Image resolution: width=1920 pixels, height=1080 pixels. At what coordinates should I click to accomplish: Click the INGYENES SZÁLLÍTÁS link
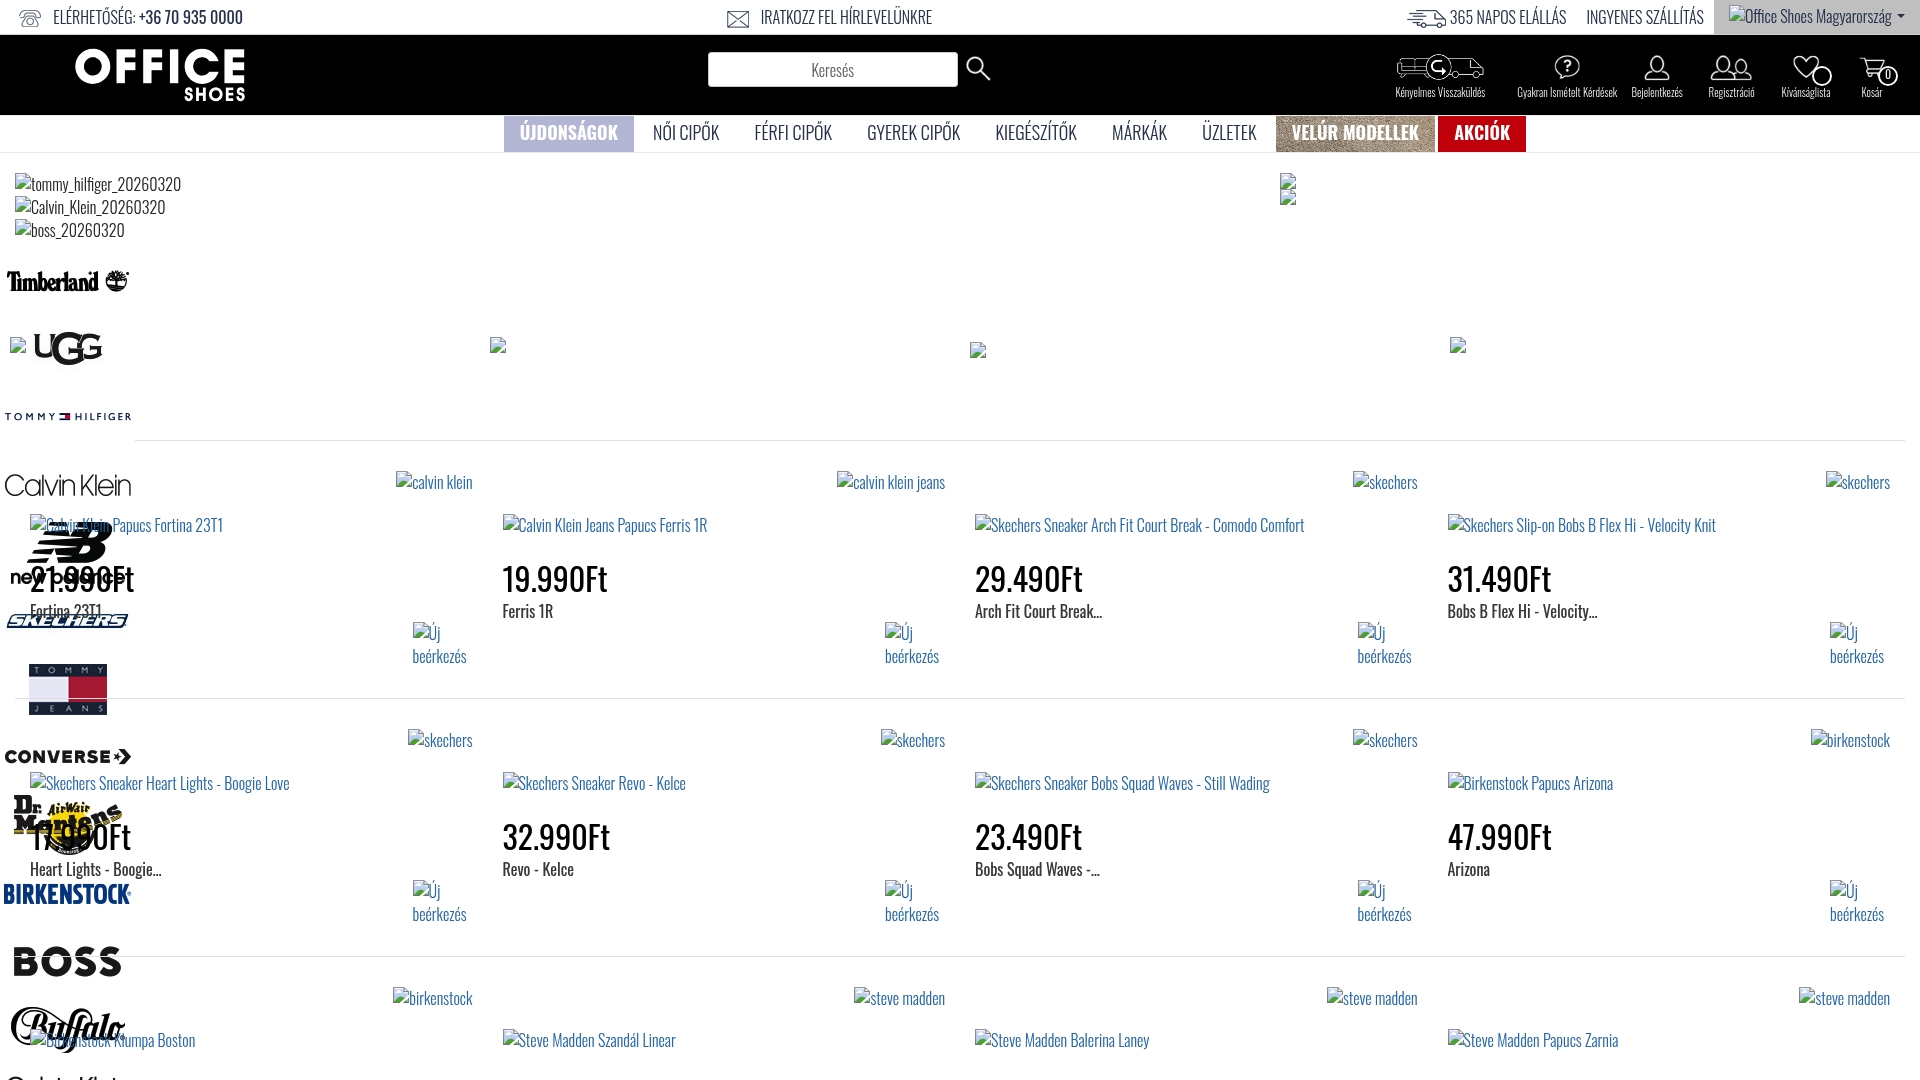[x=1645, y=17]
